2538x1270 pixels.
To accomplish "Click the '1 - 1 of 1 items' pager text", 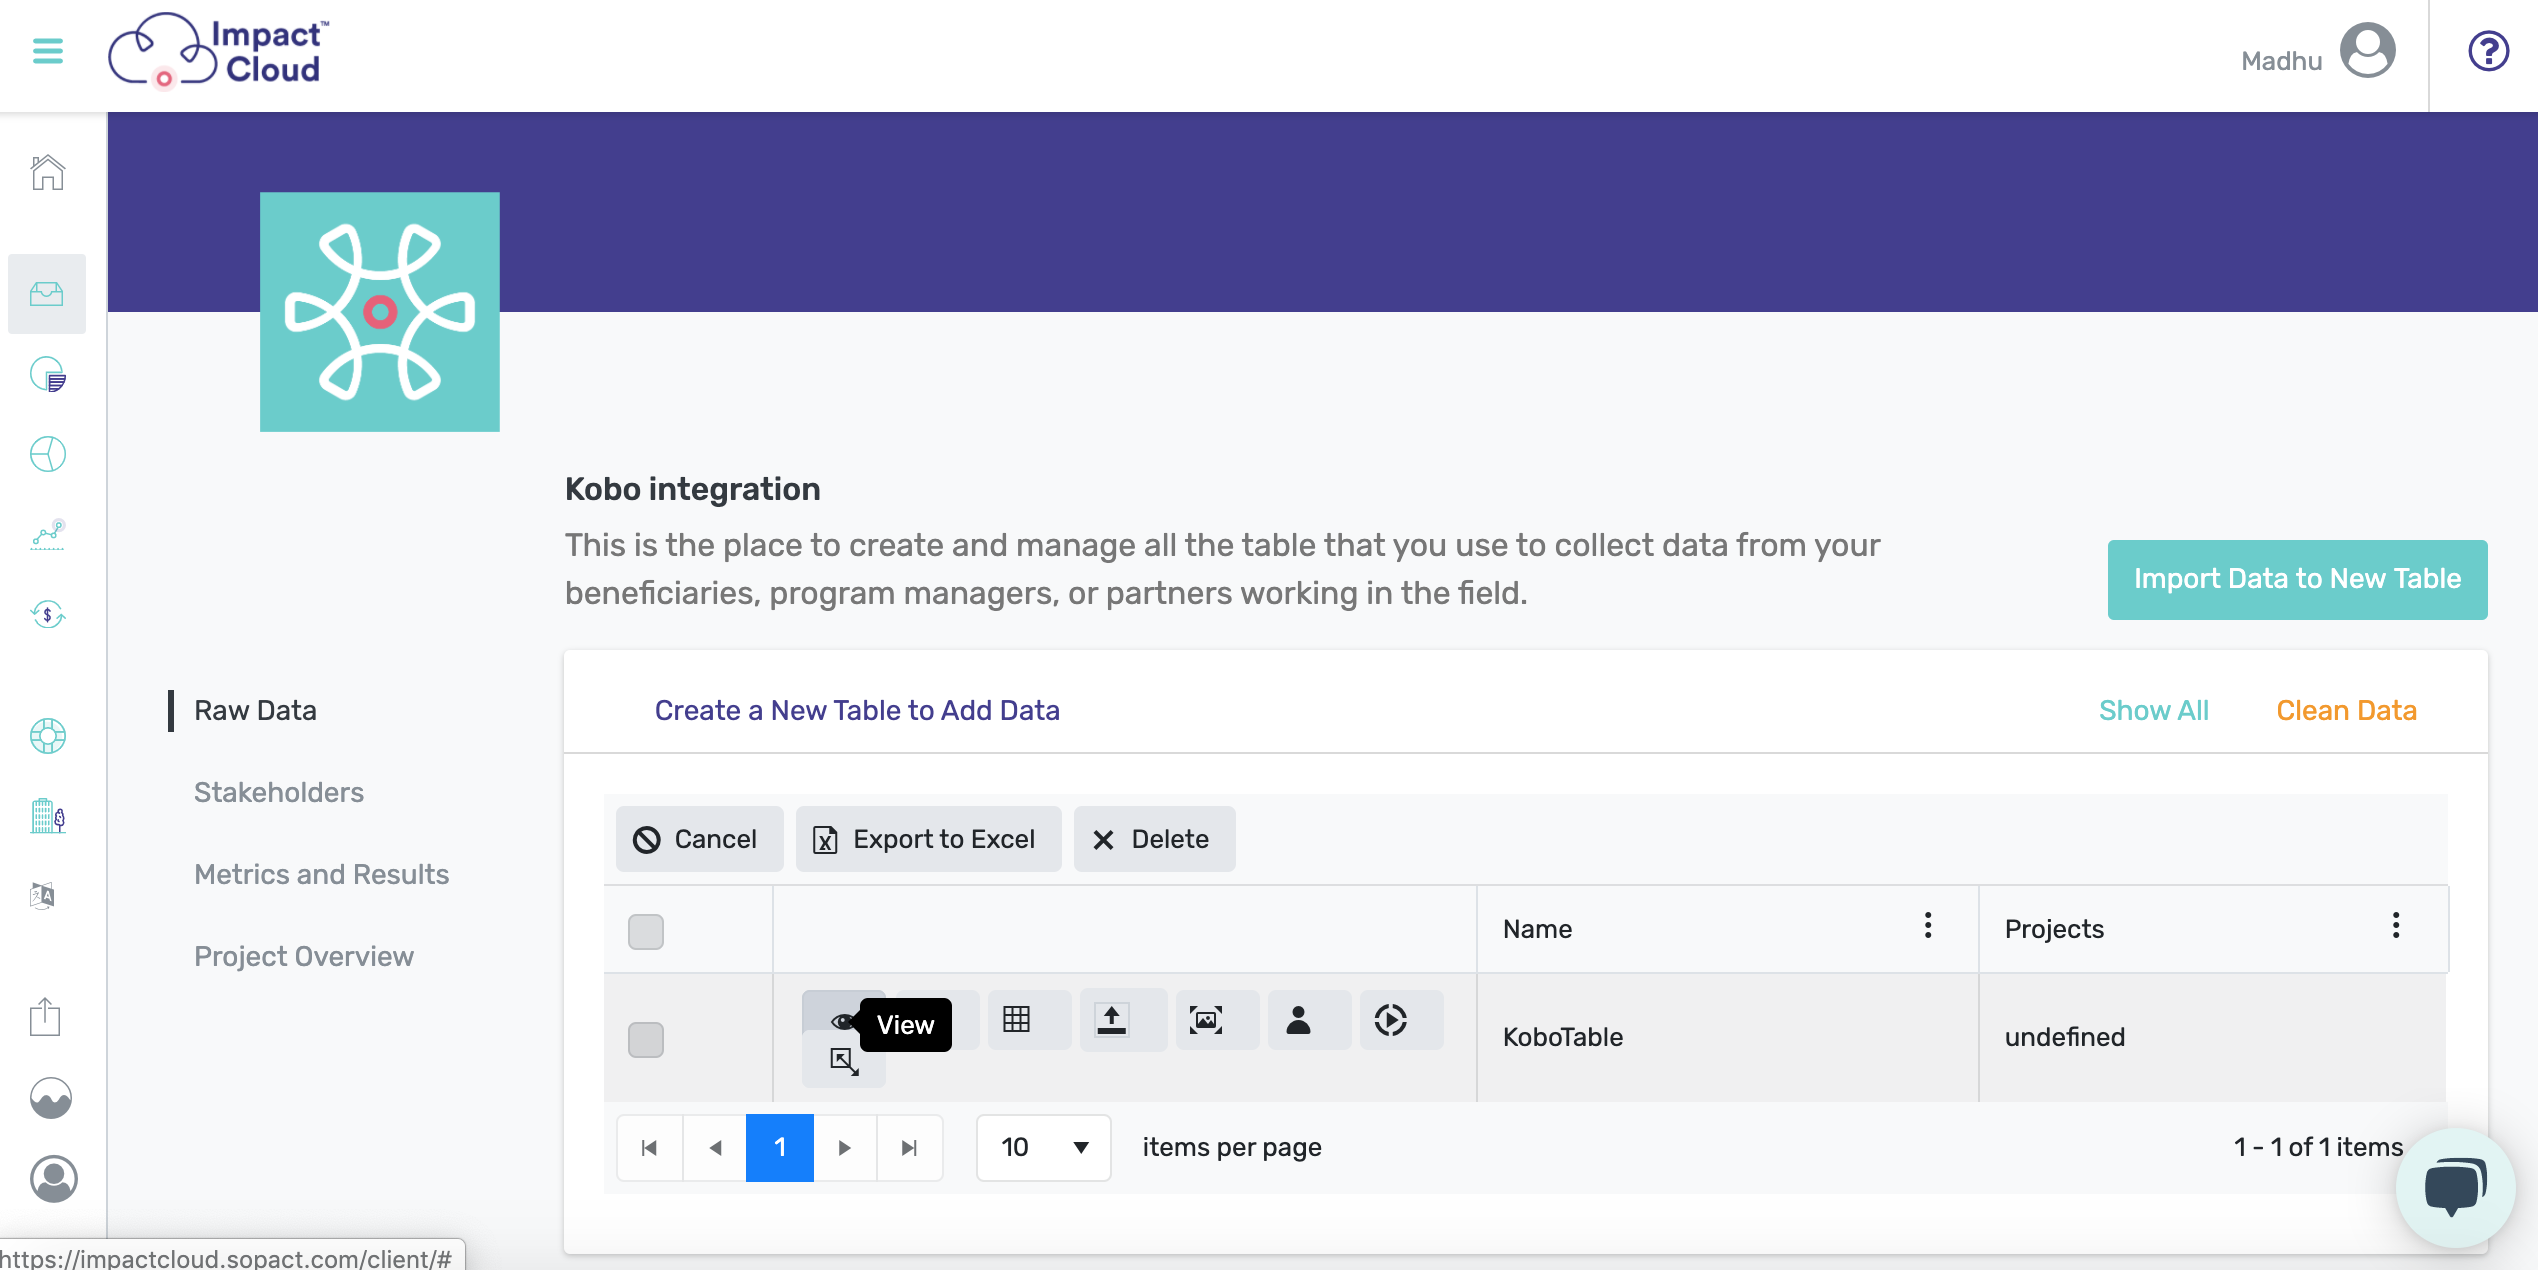I will click(2318, 1148).
